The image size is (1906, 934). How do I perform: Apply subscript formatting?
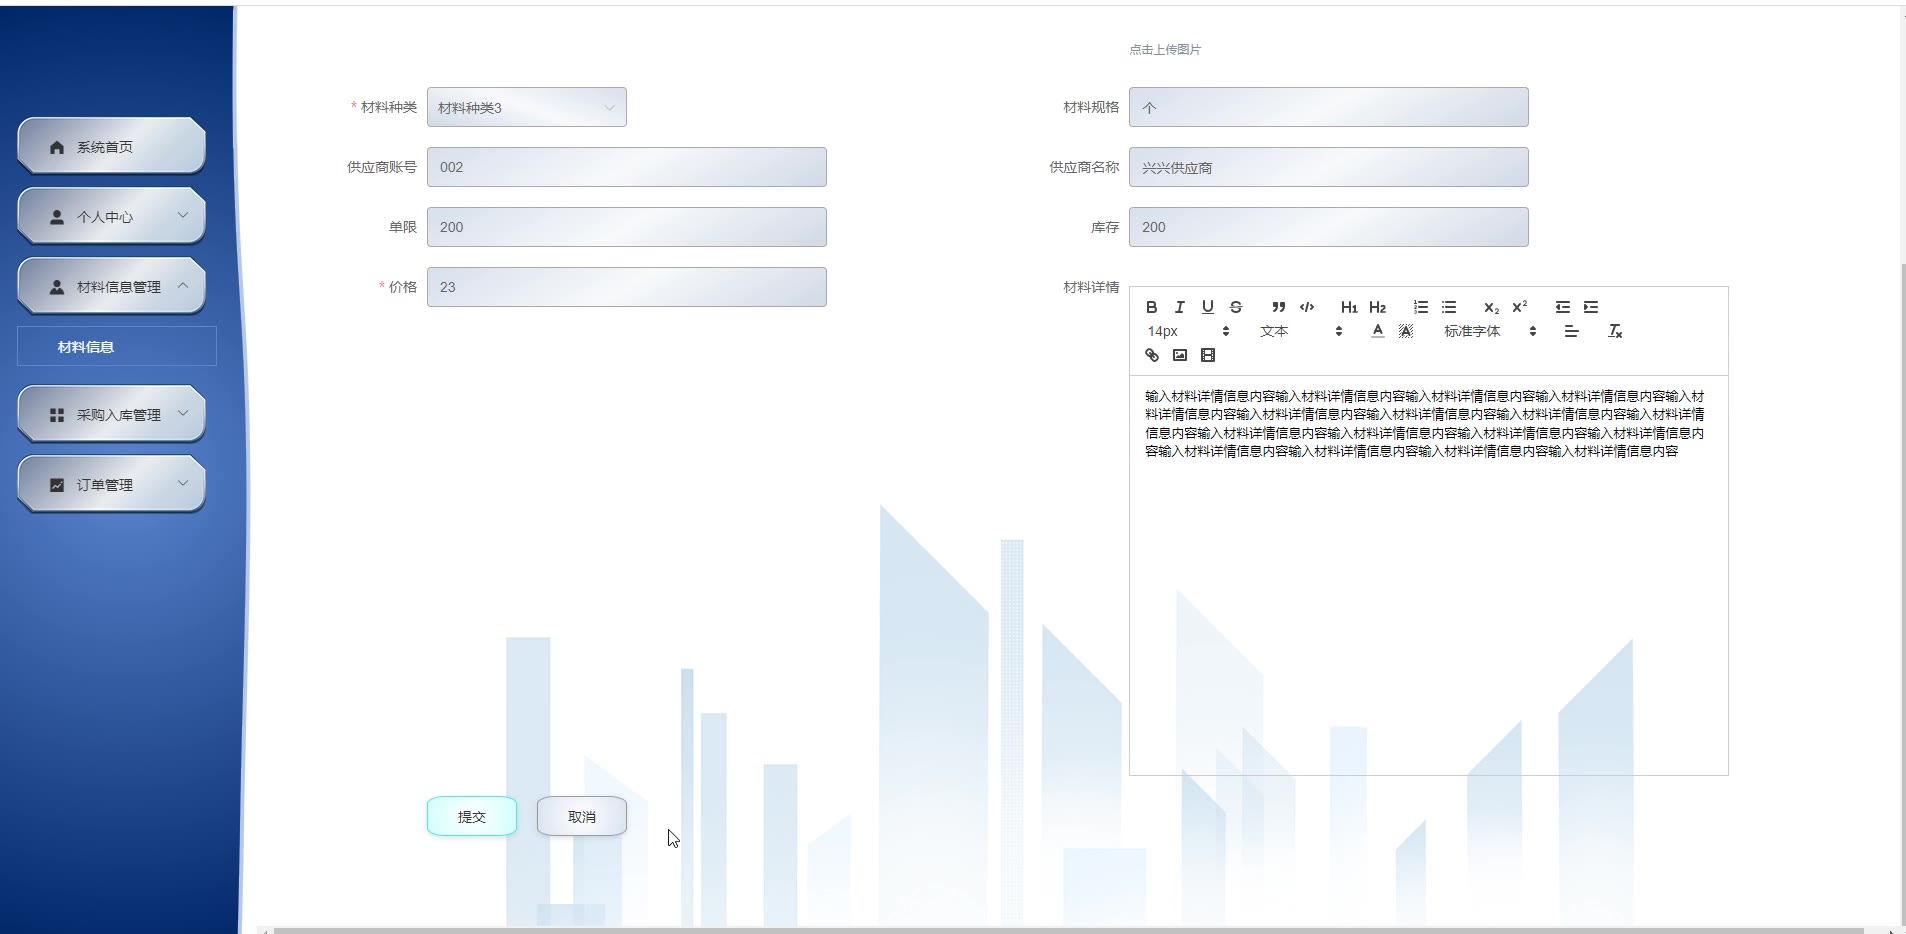tap(1491, 307)
